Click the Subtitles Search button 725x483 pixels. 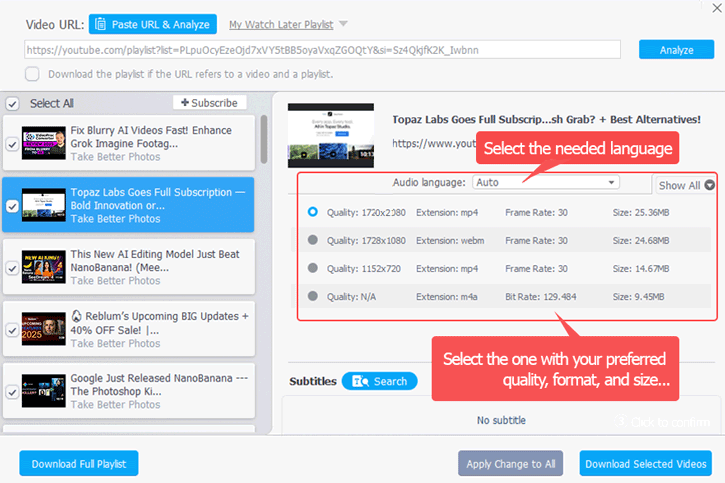[x=379, y=381]
